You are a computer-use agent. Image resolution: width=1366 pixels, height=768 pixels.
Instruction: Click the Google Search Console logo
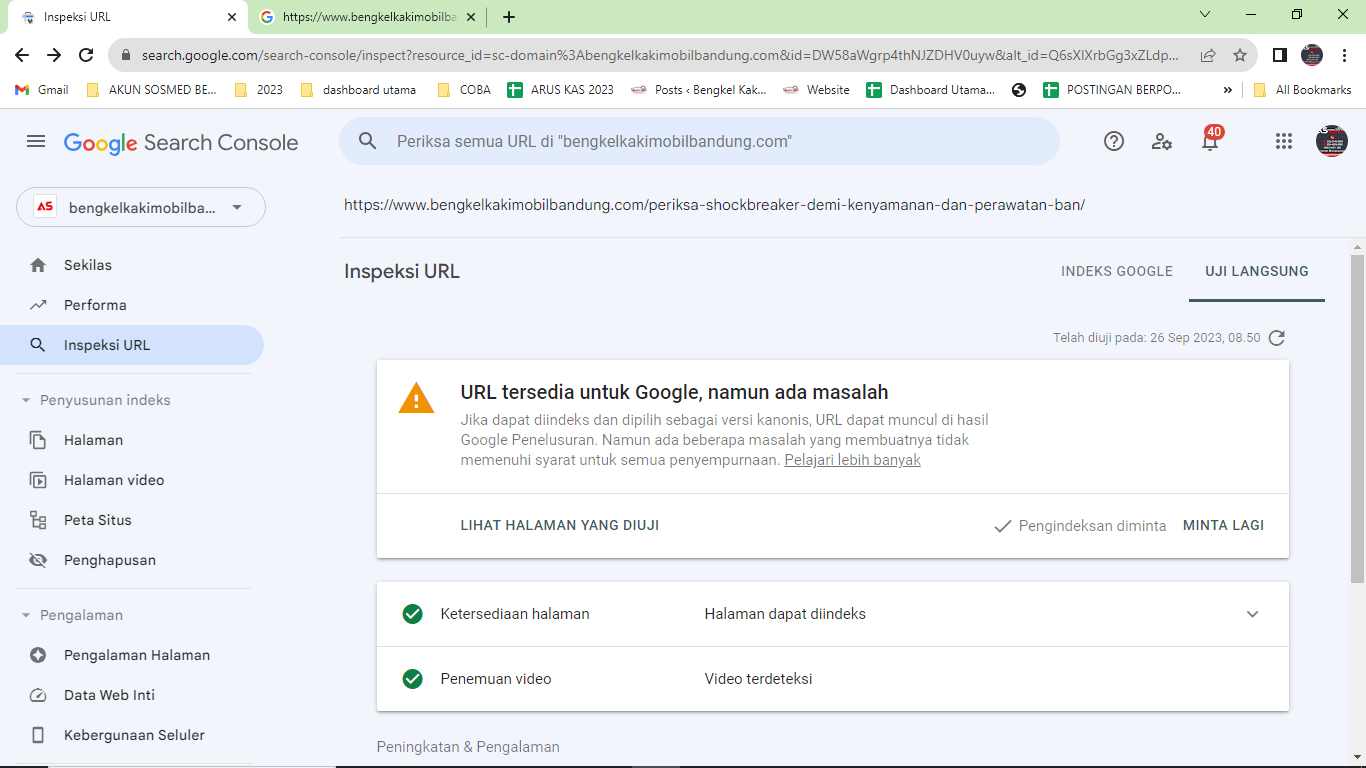[x=181, y=143]
